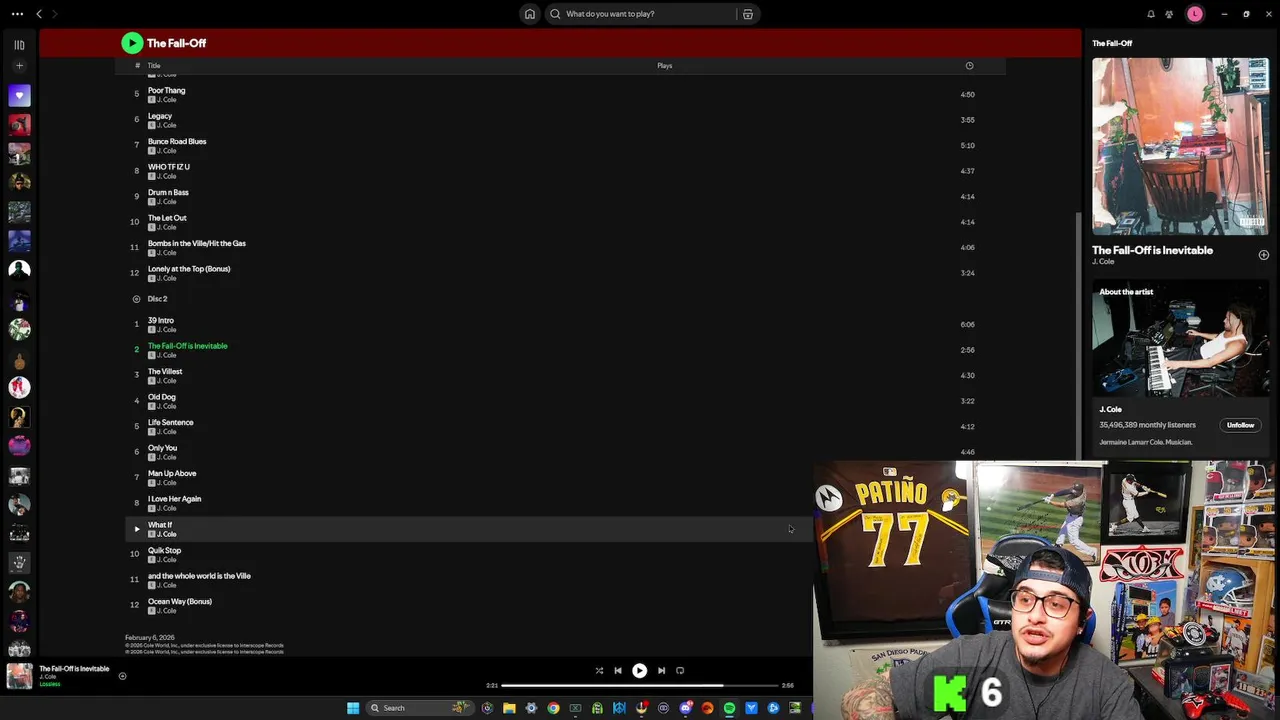This screenshot has width=1280, height=720.
Task: Select the track Old Dog
Action: (162, 397)
